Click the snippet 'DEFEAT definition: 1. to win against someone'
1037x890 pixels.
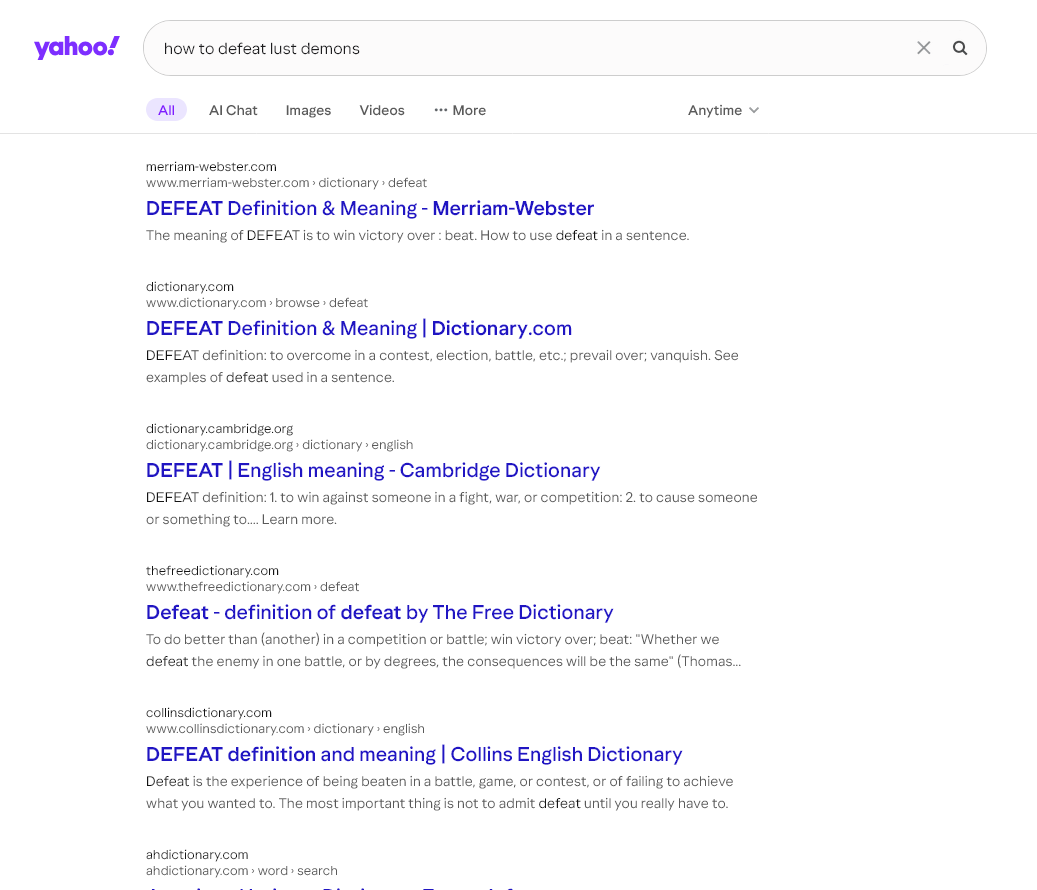click(452, 508)
